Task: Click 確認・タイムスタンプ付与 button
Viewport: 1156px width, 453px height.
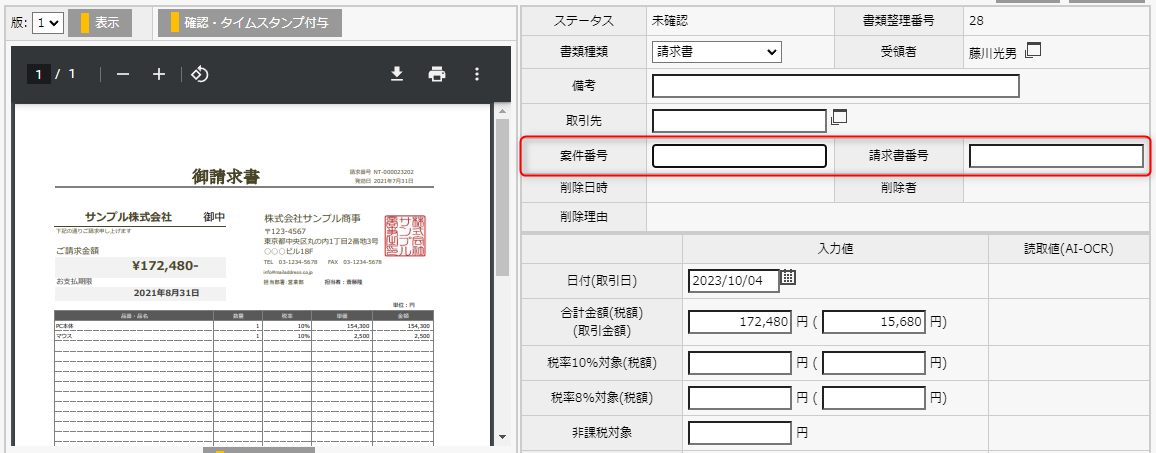Action: click(x=249, y=22)
